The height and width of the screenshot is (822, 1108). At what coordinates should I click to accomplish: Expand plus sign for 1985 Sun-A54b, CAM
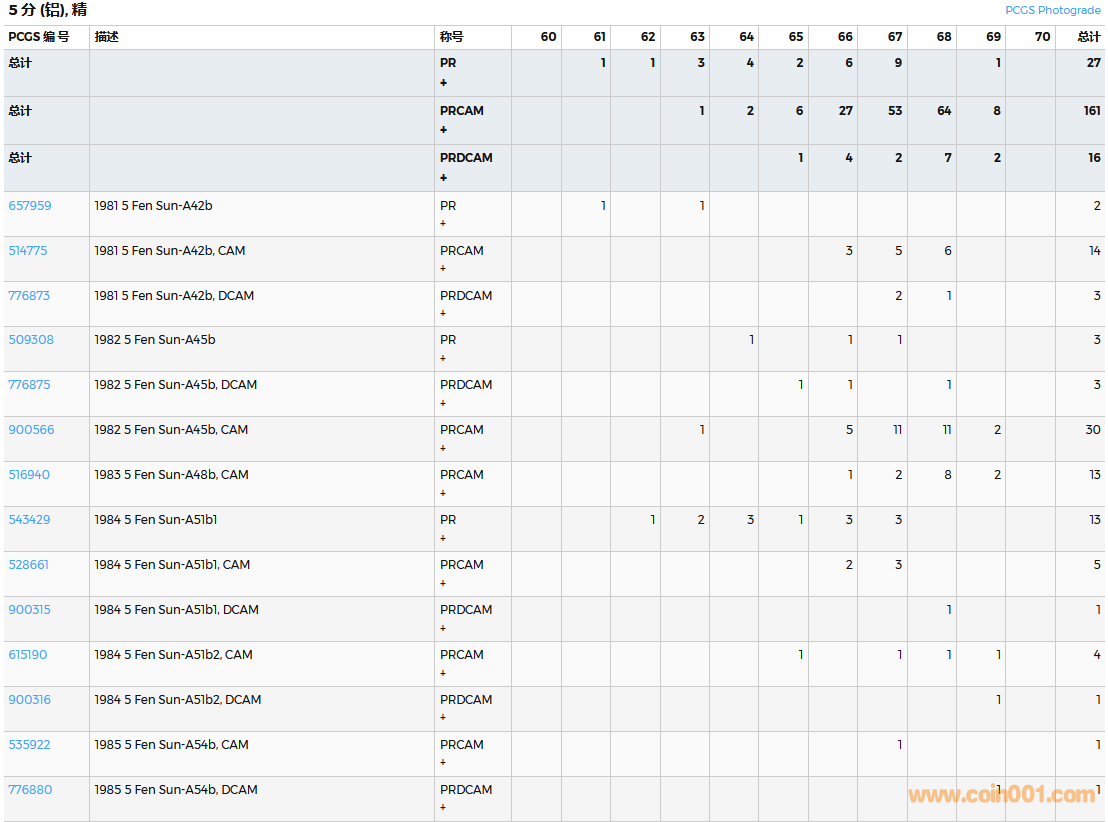444,763
